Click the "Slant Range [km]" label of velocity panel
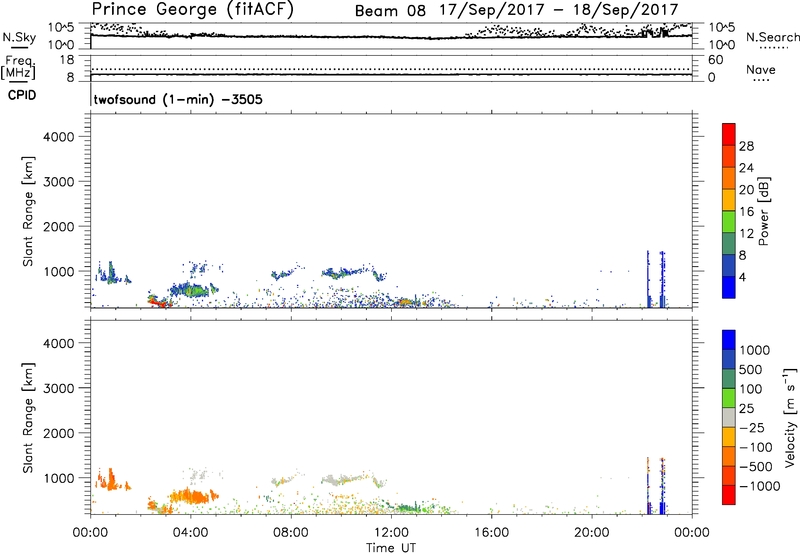Screen dimensions: 800x554 [28, 418]
